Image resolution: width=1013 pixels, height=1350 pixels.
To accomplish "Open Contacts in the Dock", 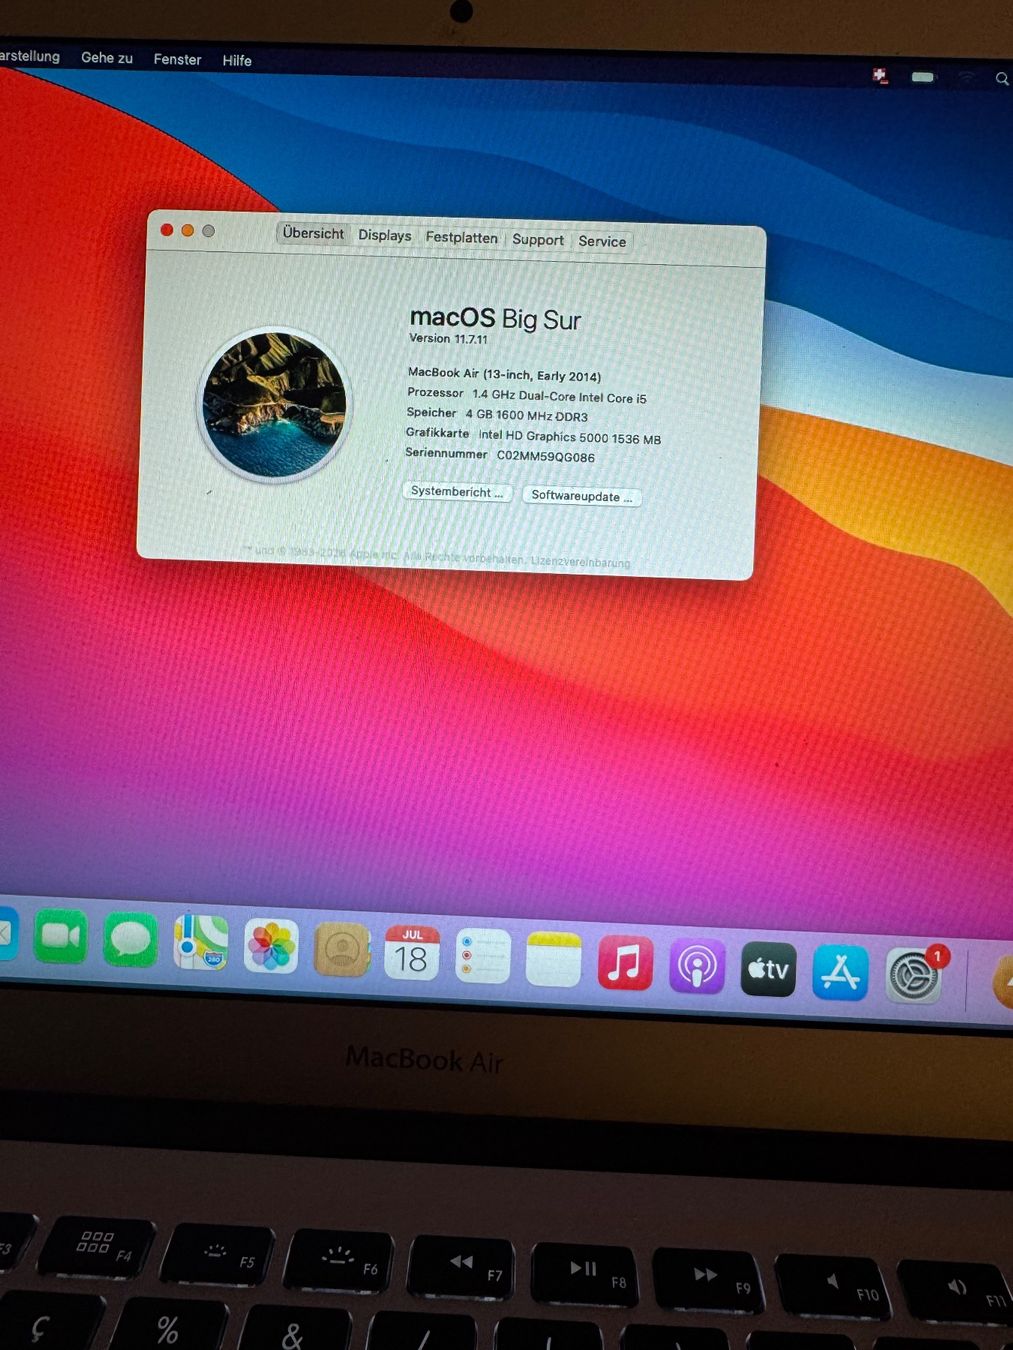I will coord(341,950).
